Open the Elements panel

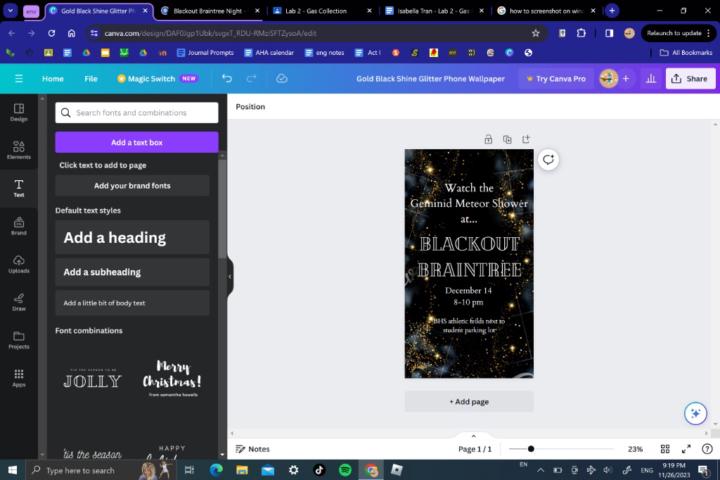point(19,150)
